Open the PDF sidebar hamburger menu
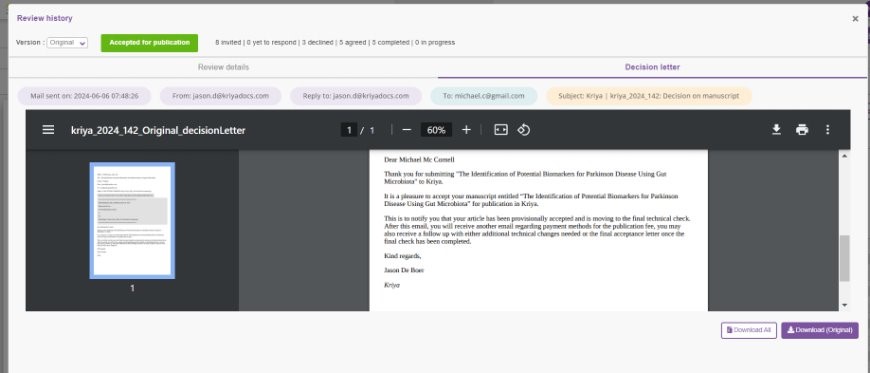Image resolution: width=870 pixels, height=373 pixels. coord(48,130)
